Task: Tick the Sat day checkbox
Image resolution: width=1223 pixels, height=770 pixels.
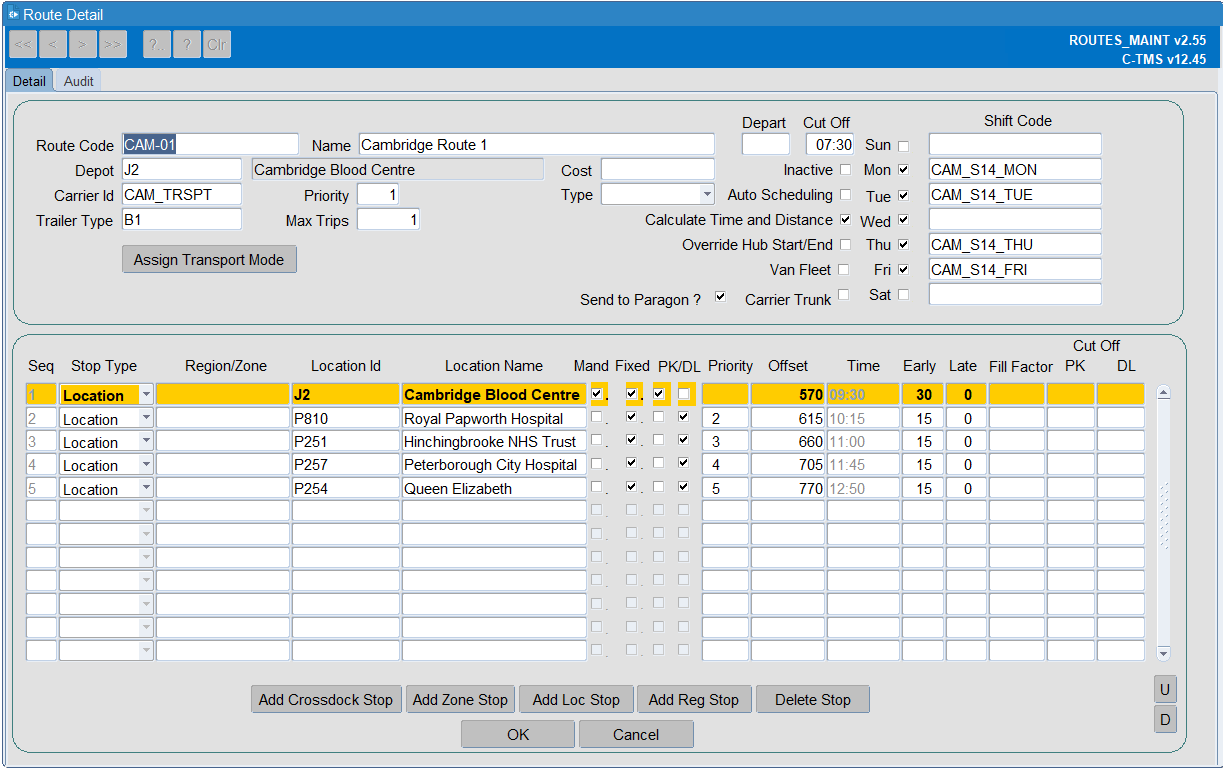Action: coord(903,295)
